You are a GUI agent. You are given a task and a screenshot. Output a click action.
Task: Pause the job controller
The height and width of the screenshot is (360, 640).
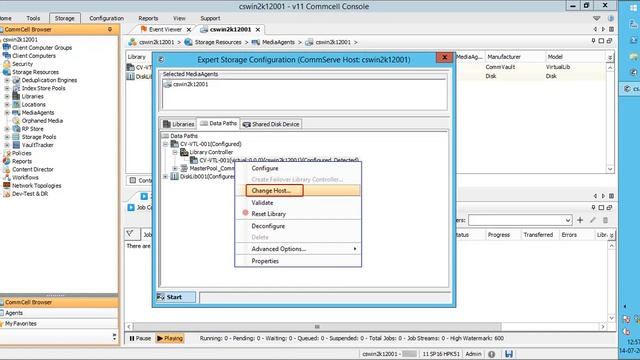point(140,338)
